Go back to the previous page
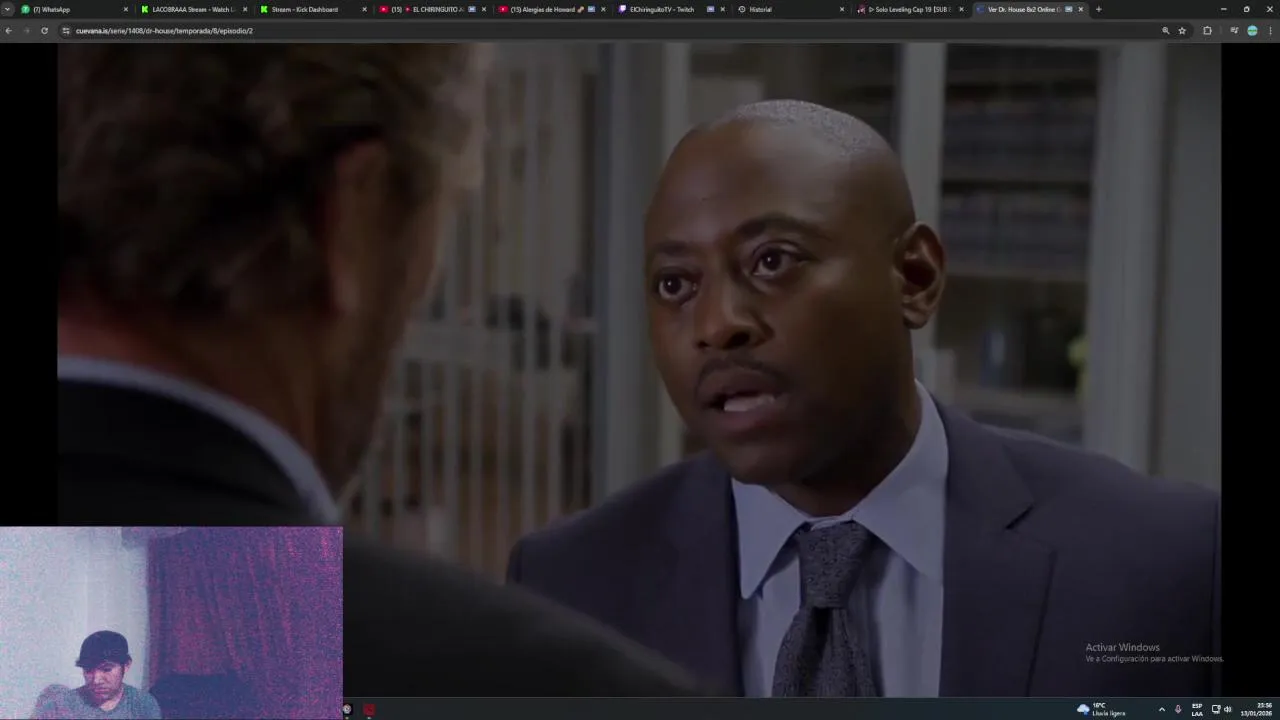1280x720 pixels. coord(8,31)
